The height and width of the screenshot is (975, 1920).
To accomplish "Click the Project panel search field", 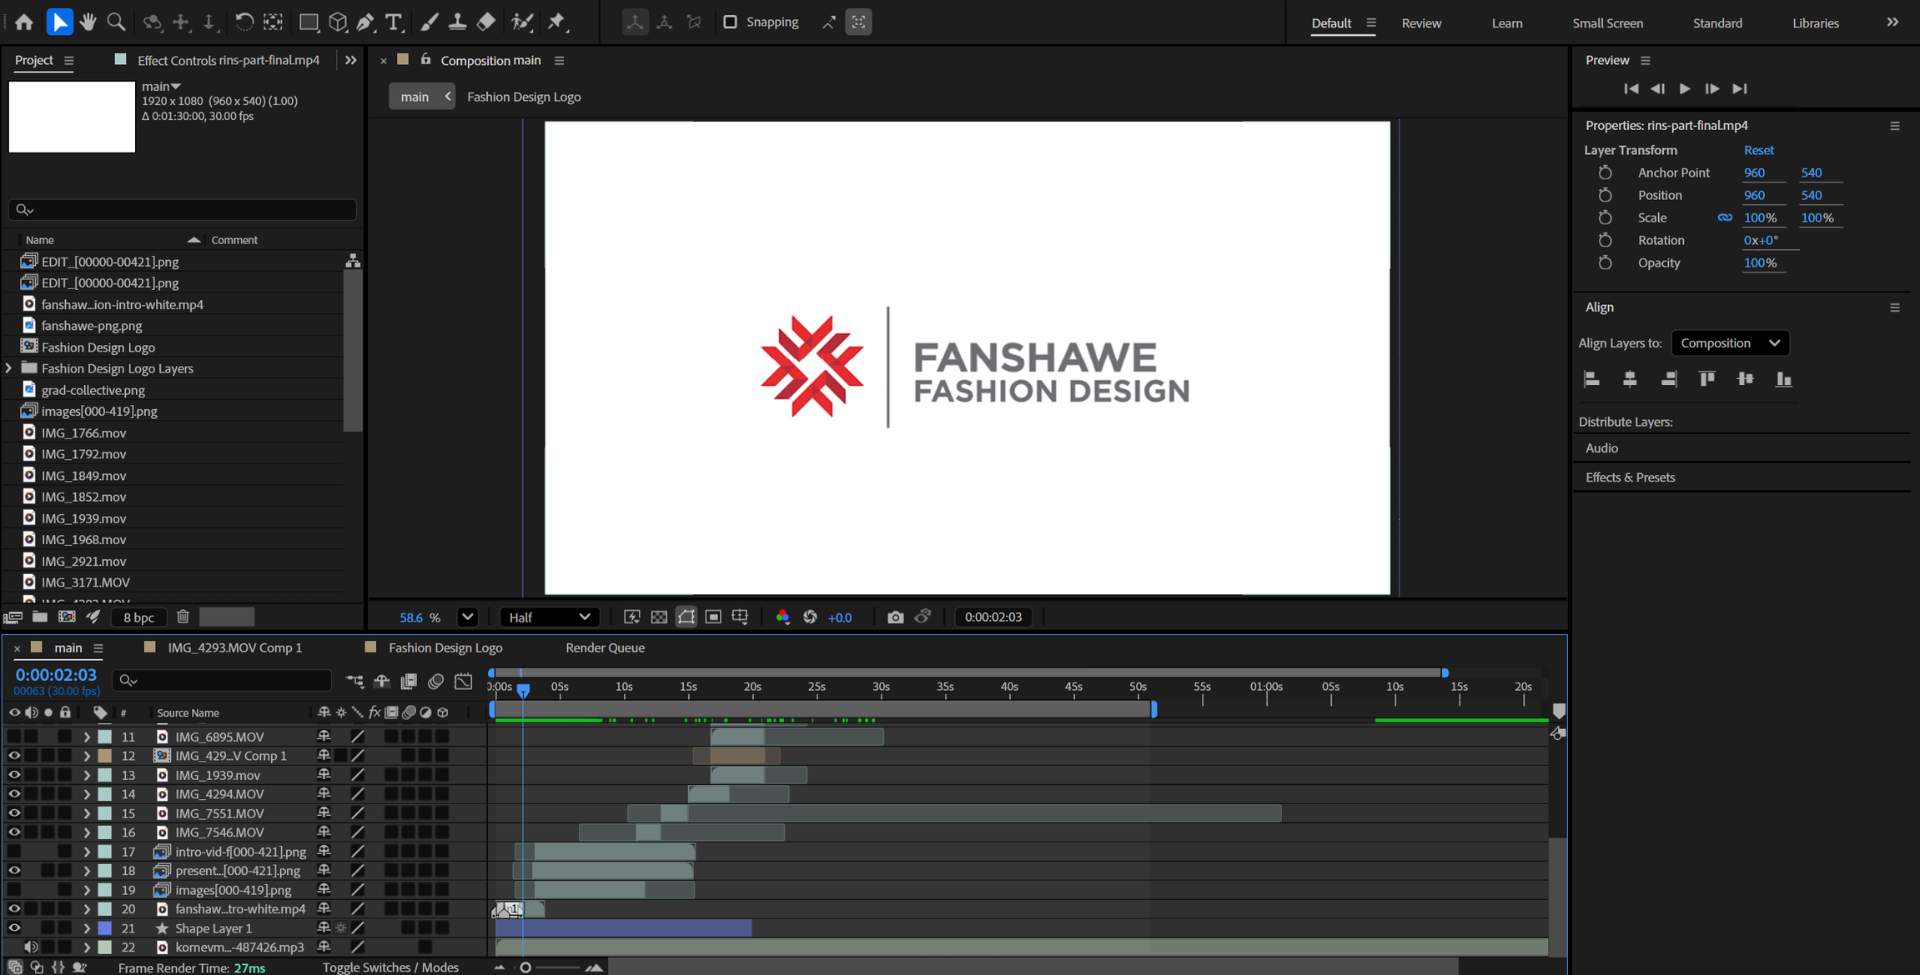I will 182,209.
